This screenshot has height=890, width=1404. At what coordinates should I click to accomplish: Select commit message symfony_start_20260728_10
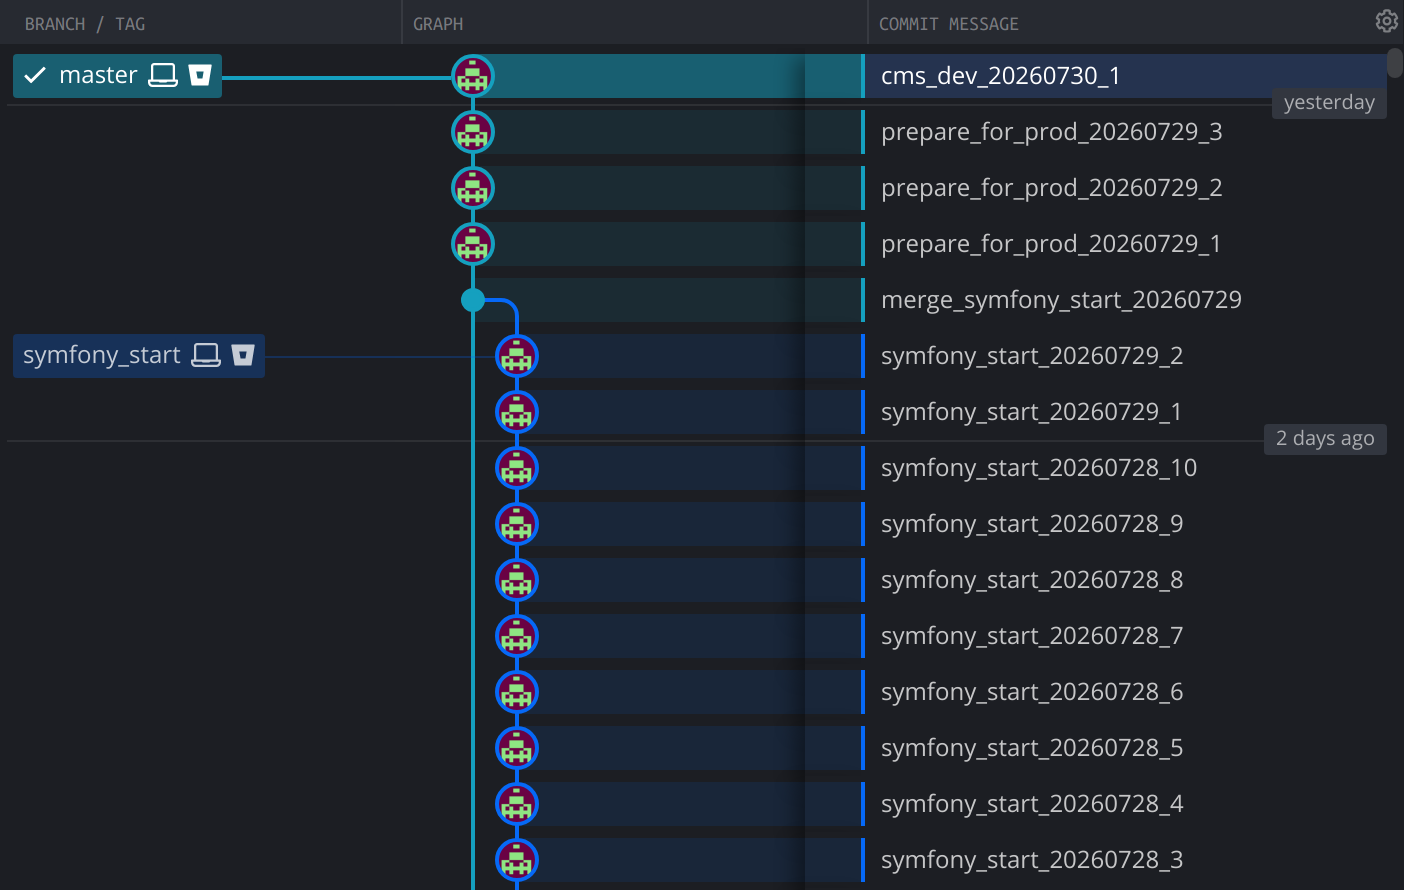tap(1039, 468)
